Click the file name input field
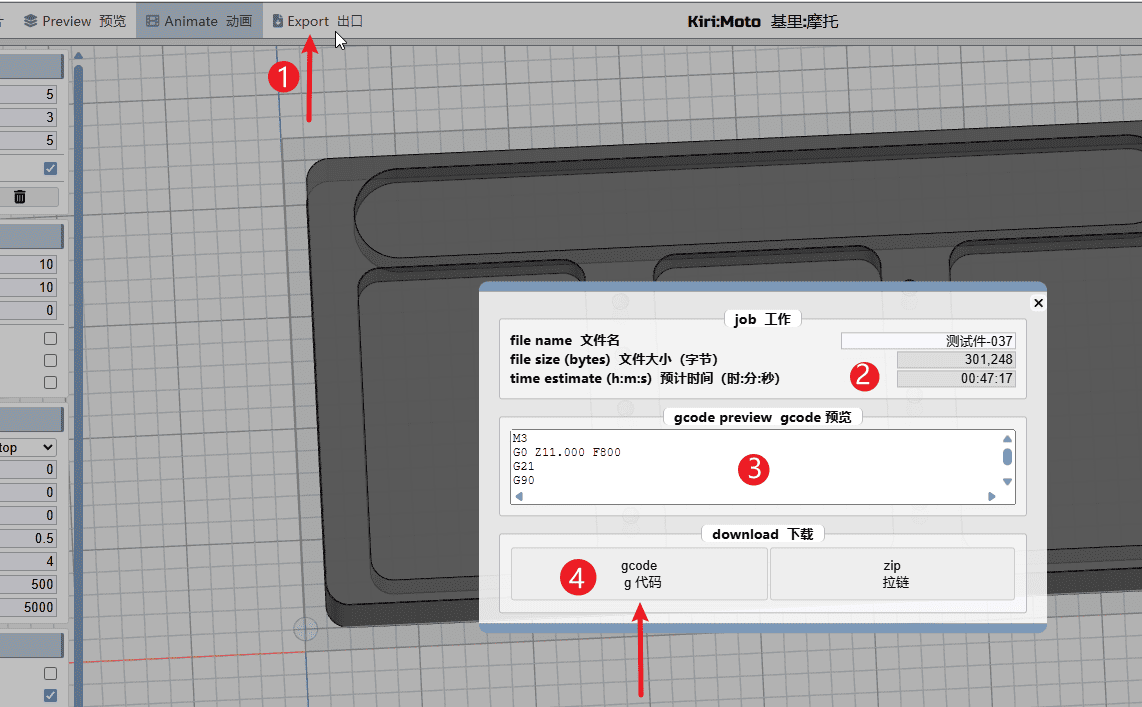 [927, 341]
